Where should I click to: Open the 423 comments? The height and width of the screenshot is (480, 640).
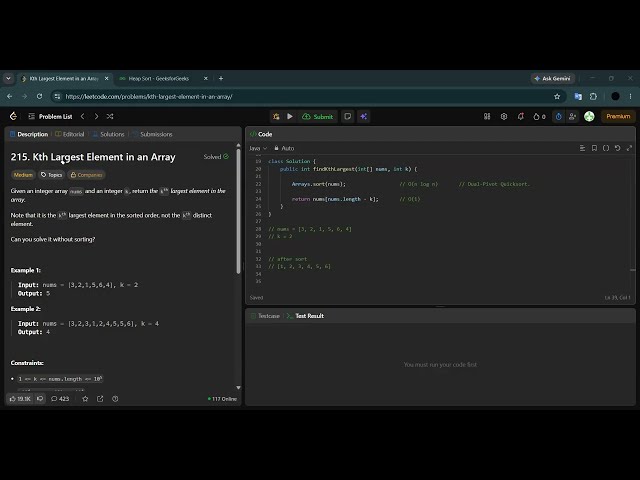[60, 399]
